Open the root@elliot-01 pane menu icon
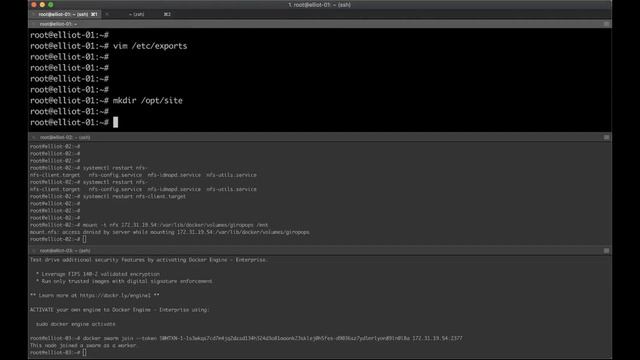Image resolution: width=640 pixels, height=360 pixels. coord(606,24)
